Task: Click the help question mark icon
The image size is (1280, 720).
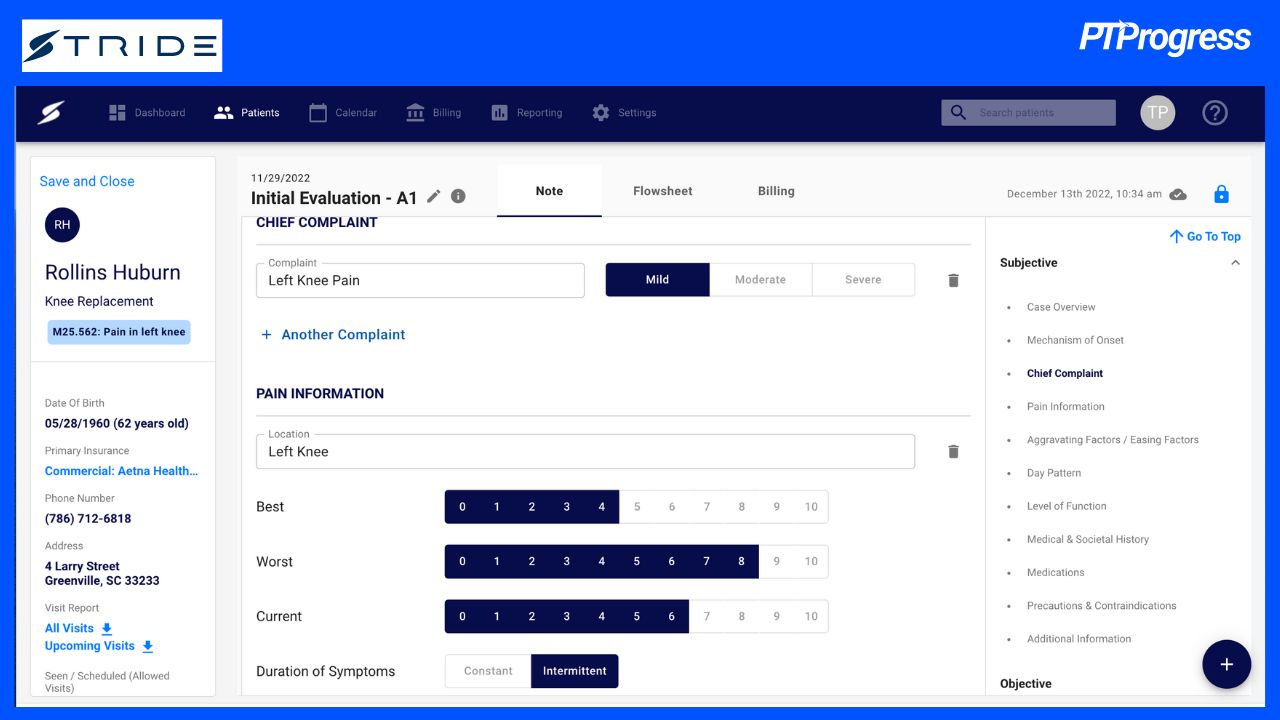Action: (1215, 112)
